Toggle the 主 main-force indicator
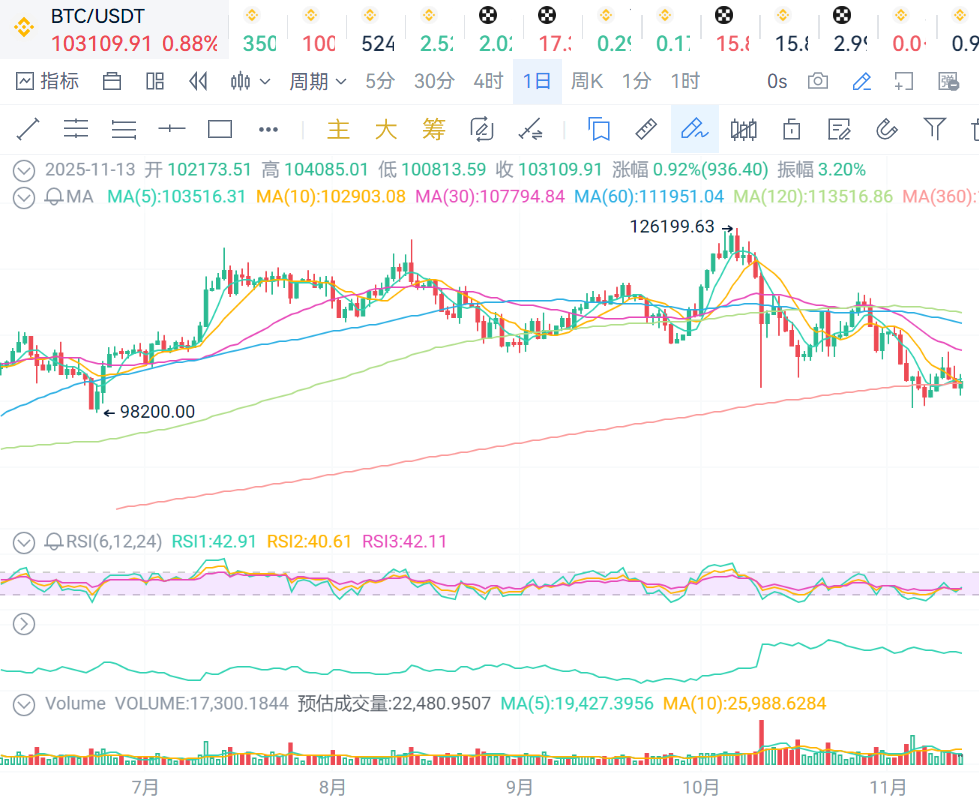 coord(339,129)
